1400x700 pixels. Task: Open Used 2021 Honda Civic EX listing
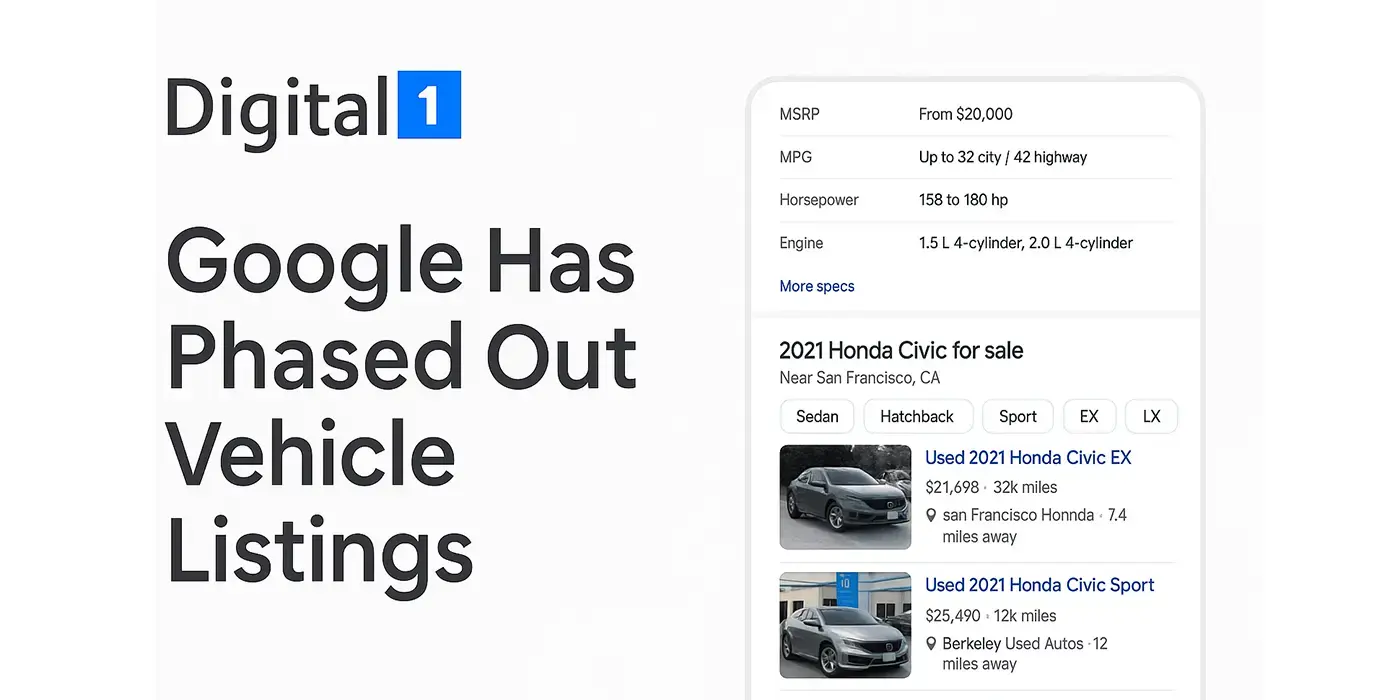[x=1028, y=458]
